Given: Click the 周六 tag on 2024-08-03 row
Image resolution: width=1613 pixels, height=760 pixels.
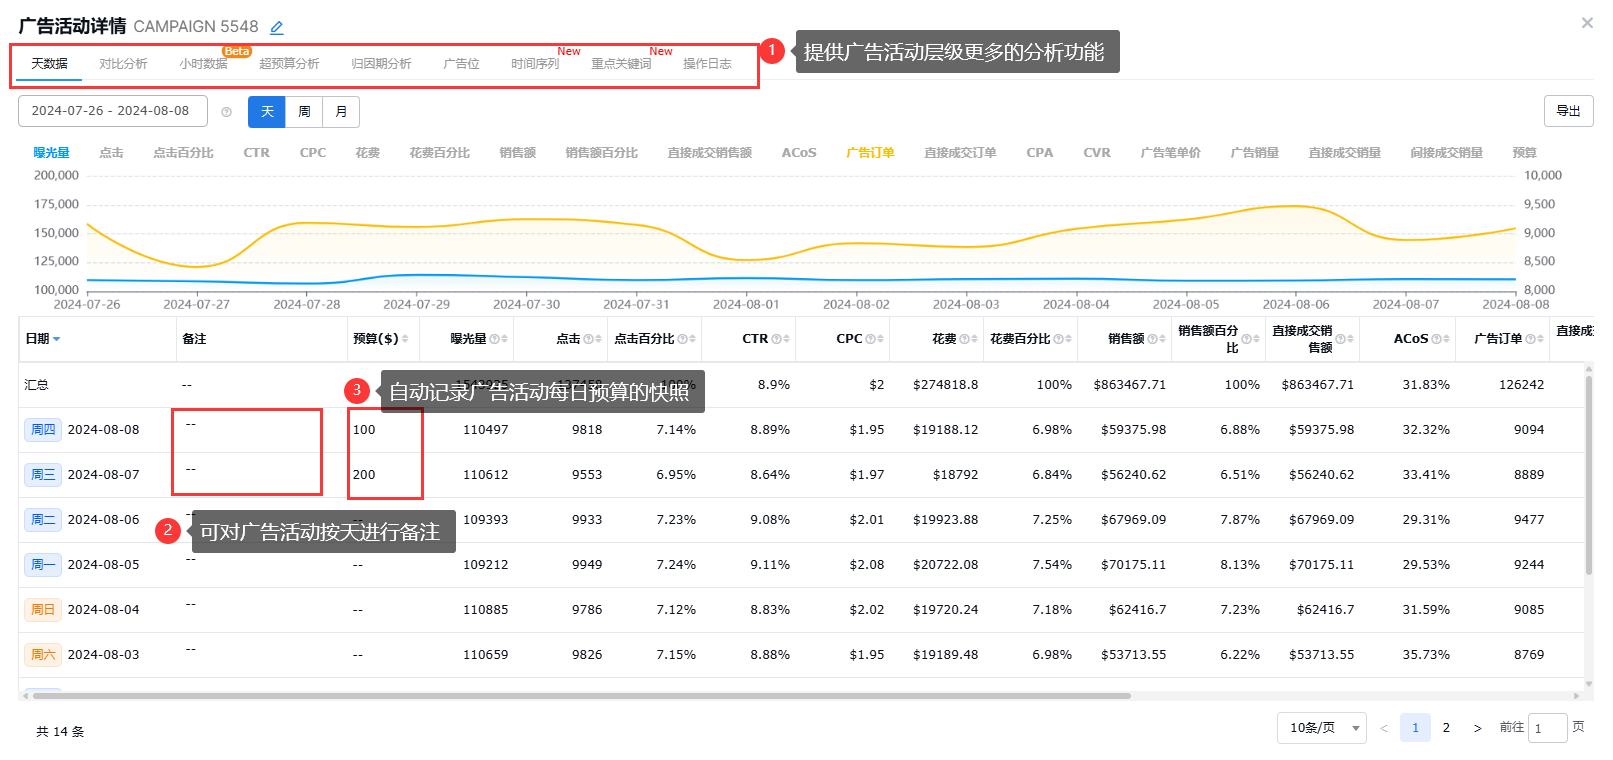Looking at the screenshot, I should click(x=43, y=655).
